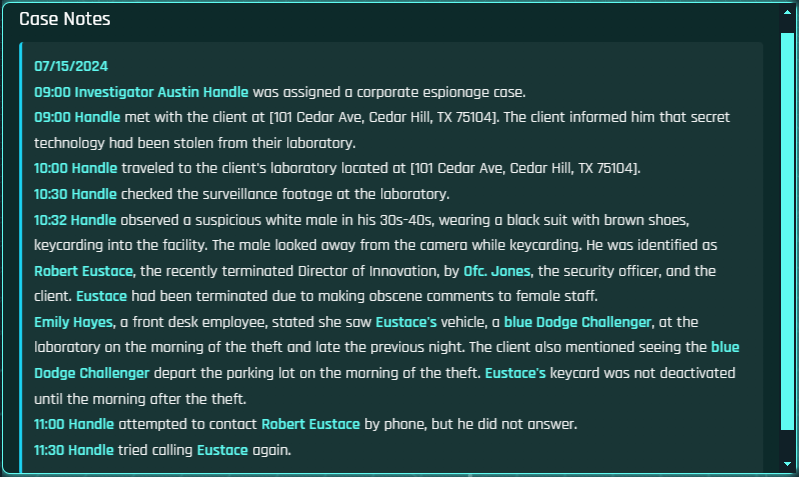Select the 11:00 Handle timestamp entry
This screenshot has width=799, height=477.
tap(75, 424)
